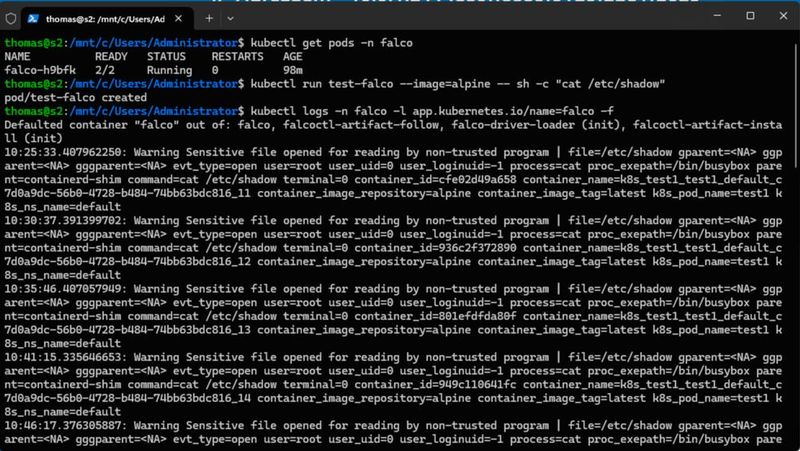
Task: Maximize the terminal window
Action: [x=750, y=16]
